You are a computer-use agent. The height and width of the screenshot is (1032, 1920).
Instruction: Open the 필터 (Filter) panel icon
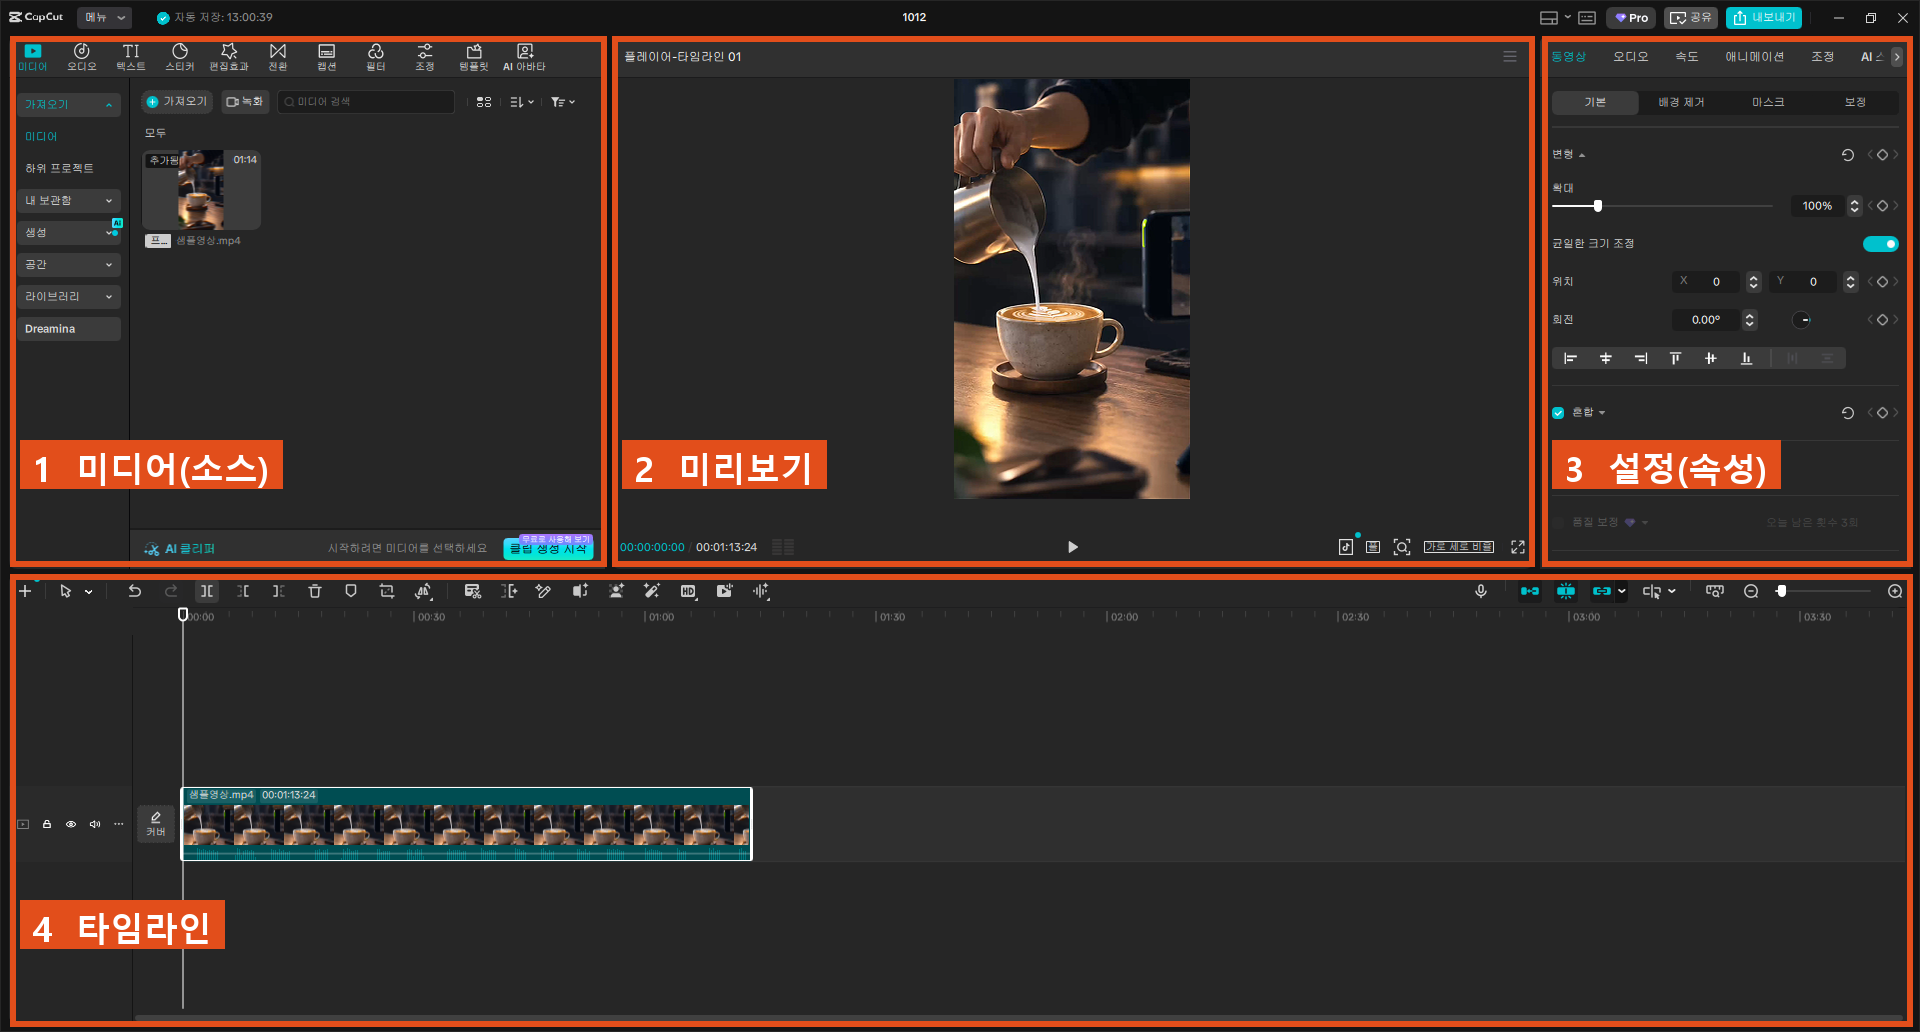376,57
